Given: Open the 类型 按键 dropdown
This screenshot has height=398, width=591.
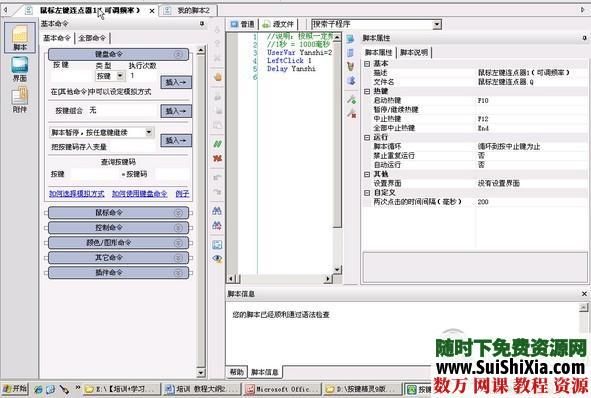Looking at the screenshot, I should (x=120, y=76).
